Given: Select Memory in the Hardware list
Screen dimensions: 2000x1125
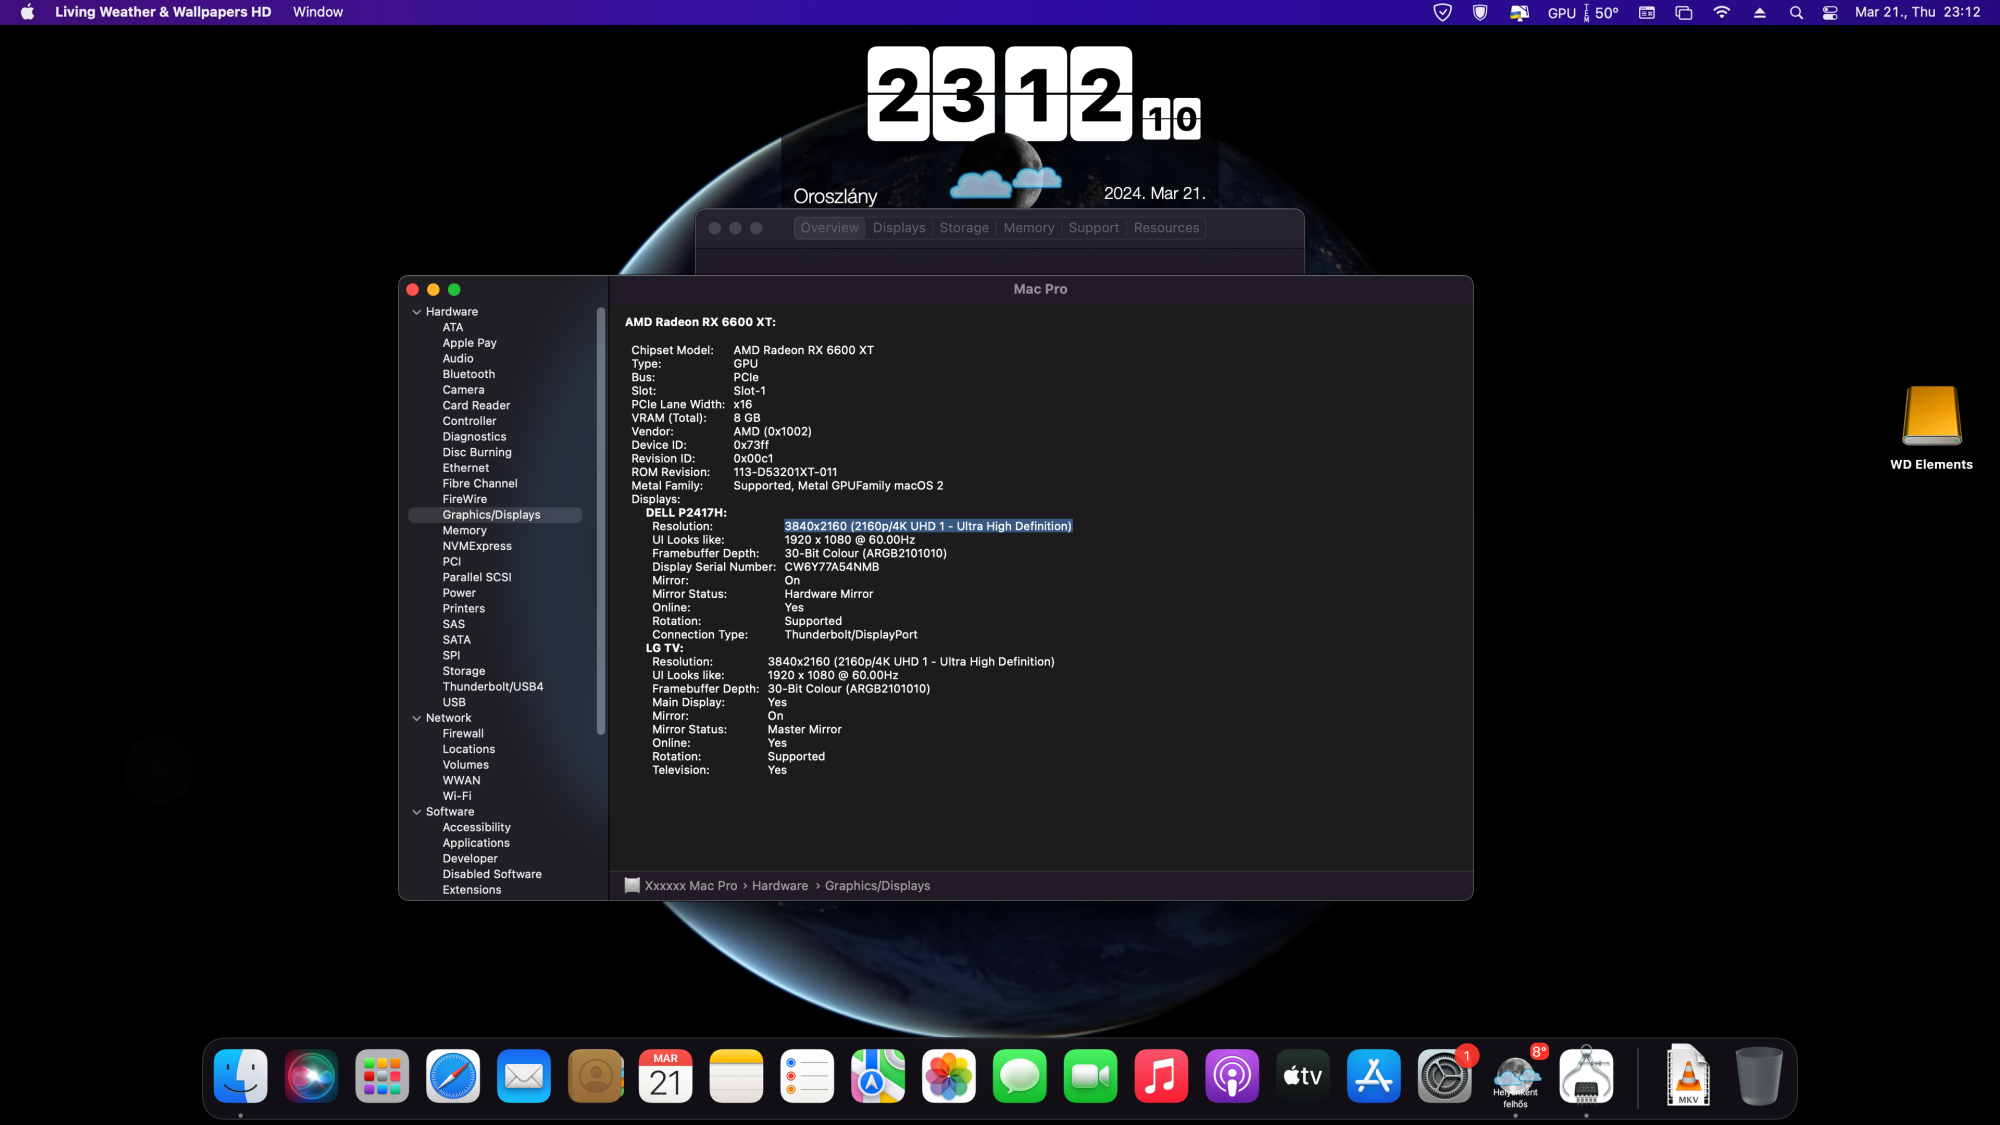Looking at the screenshot, I should coord(465,531).
